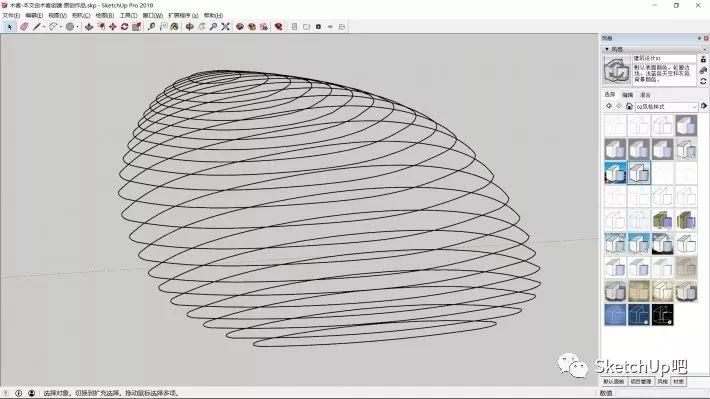Collapse the 风格 panel section triangle

click(x=607, y=49)
